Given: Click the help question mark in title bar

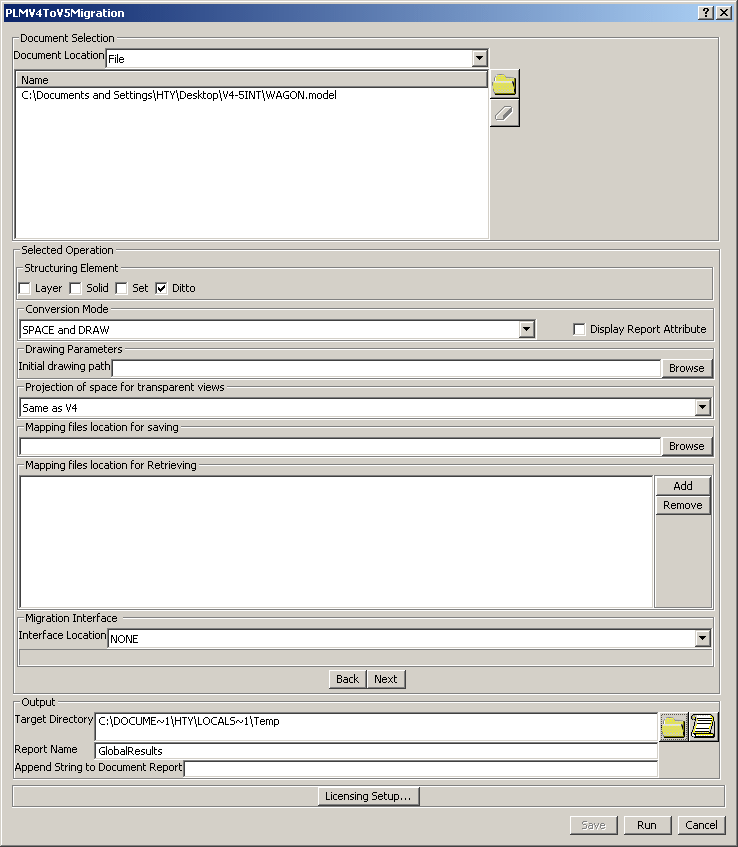Looking at the screenshot, I should point(706,13).
